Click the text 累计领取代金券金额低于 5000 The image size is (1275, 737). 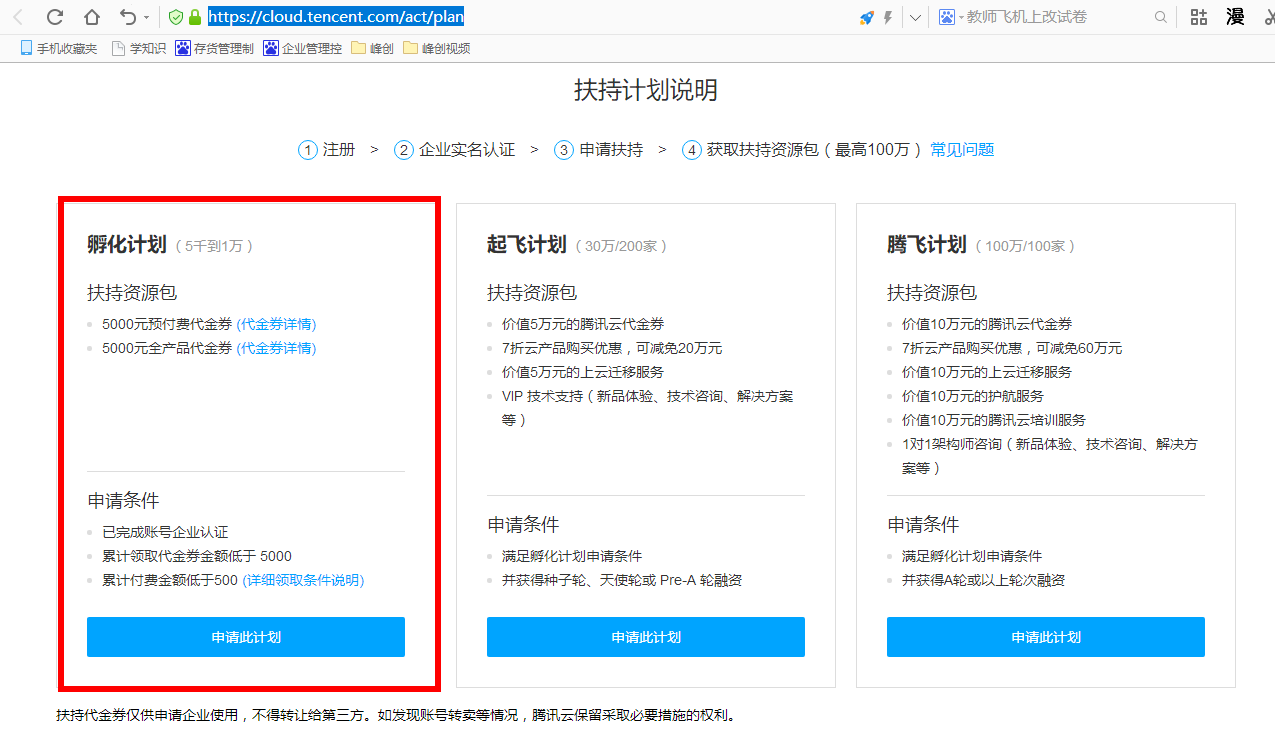pyautogui.click(x=197, y=556)
